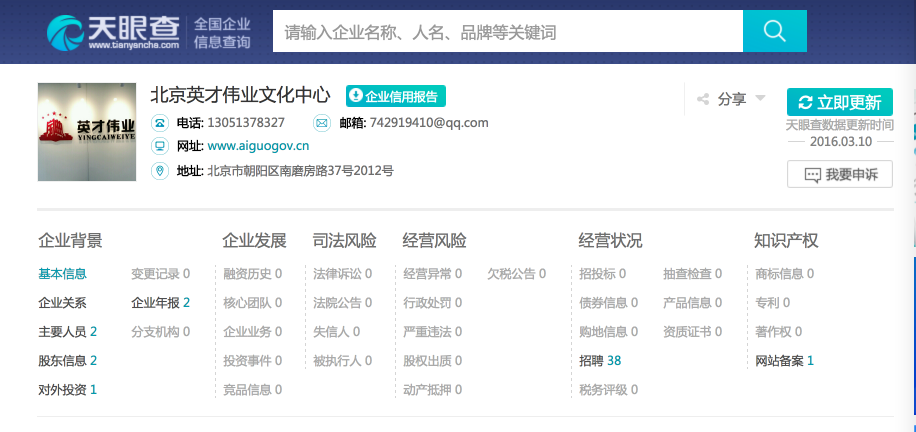Open 招聘 listings with 38 results

click(x=600, y=361)
